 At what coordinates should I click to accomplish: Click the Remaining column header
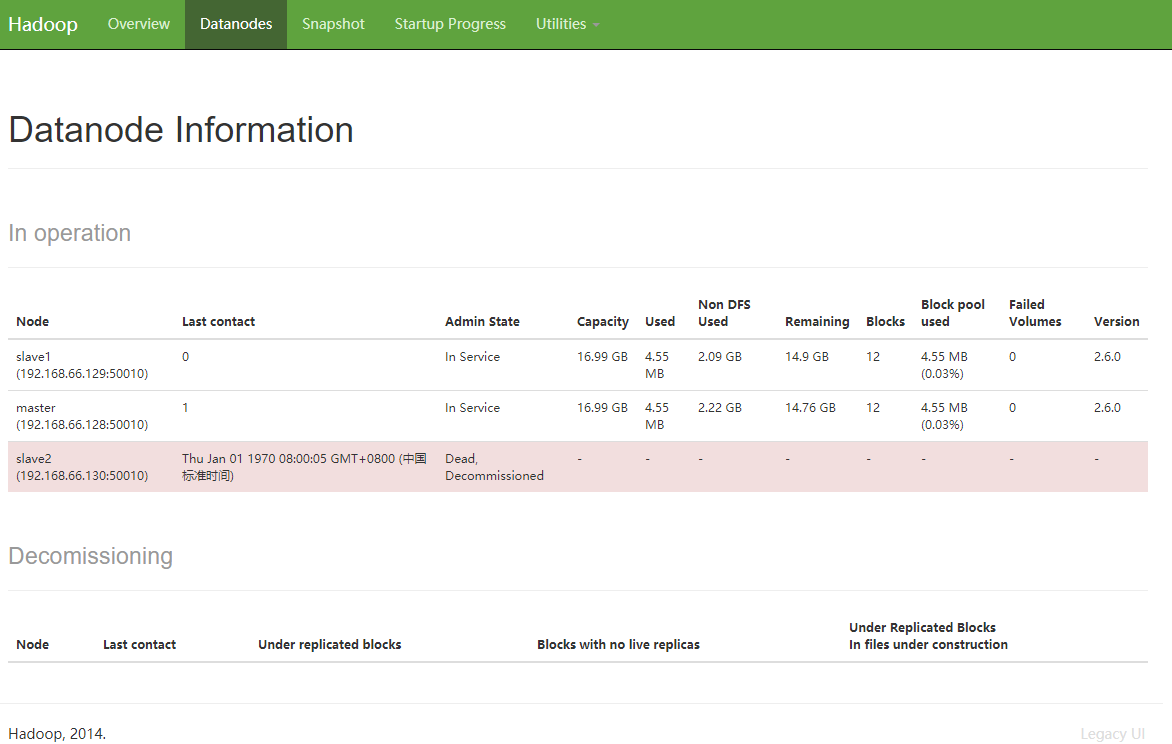pyautogui.click(x=817, y=322)
